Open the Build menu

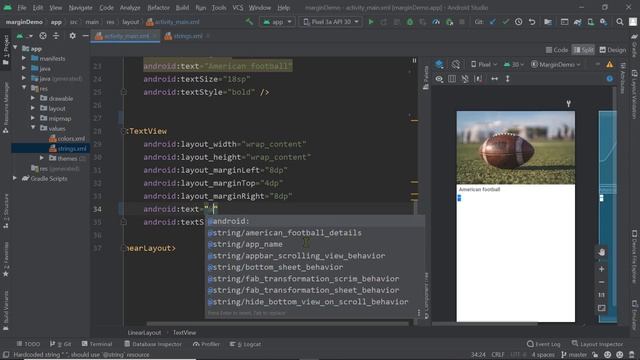point(182,7)
